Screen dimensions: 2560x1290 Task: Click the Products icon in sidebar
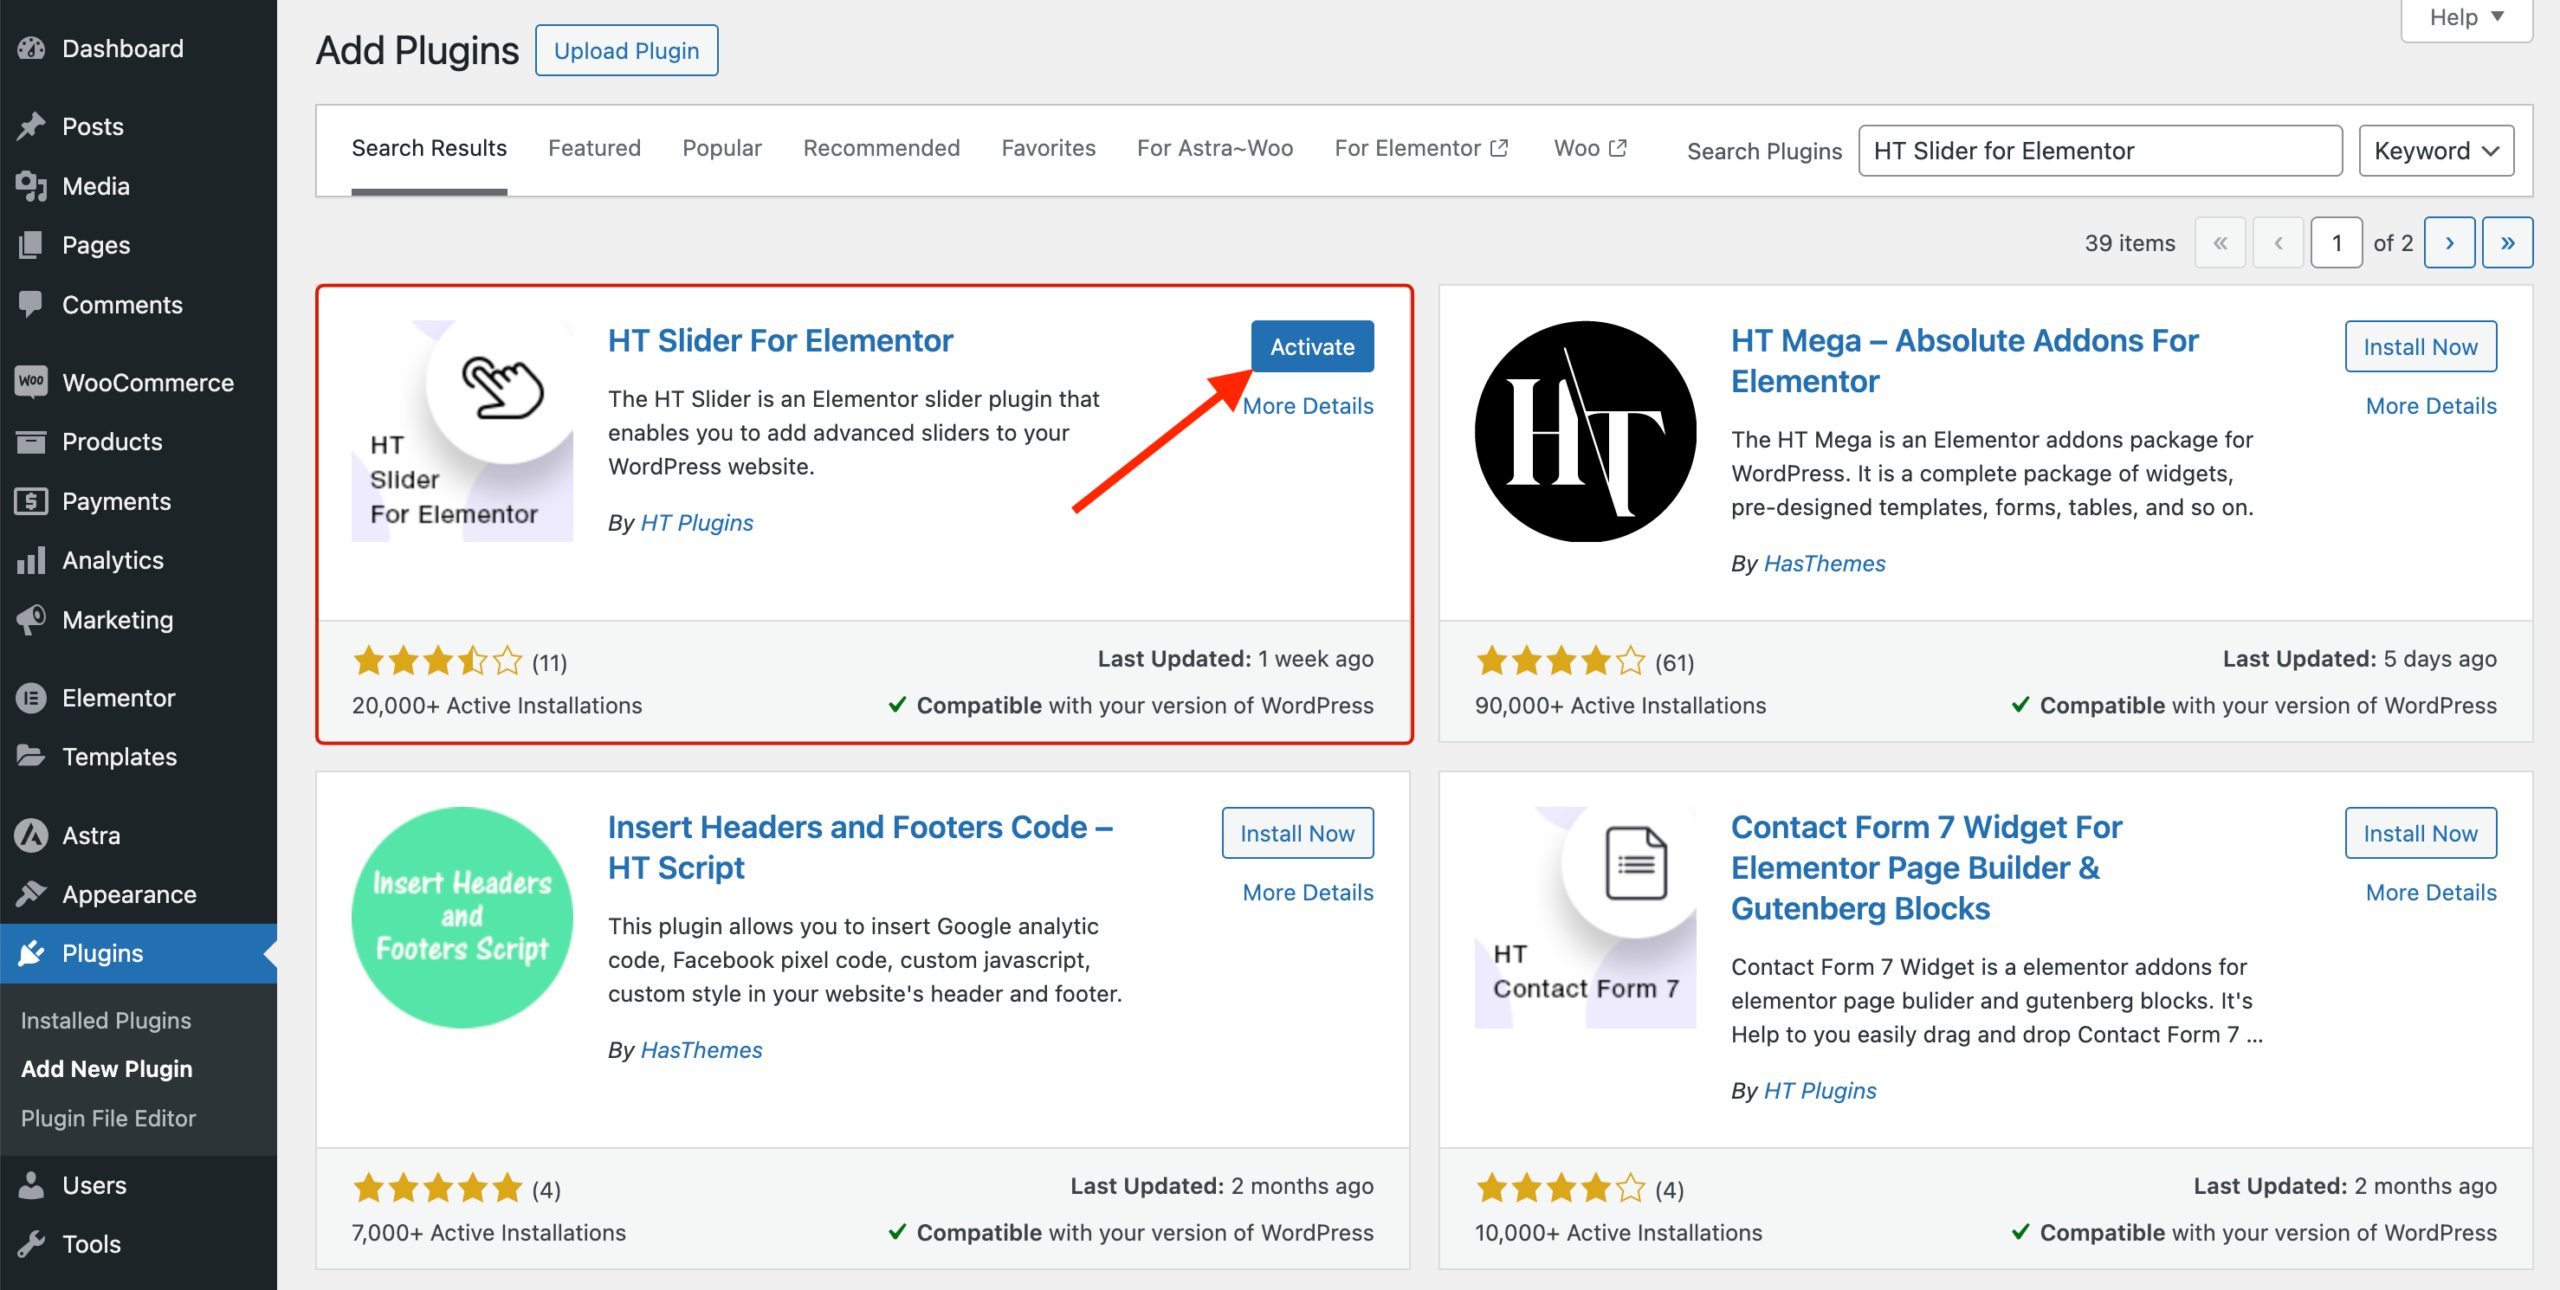click(31, 441)
